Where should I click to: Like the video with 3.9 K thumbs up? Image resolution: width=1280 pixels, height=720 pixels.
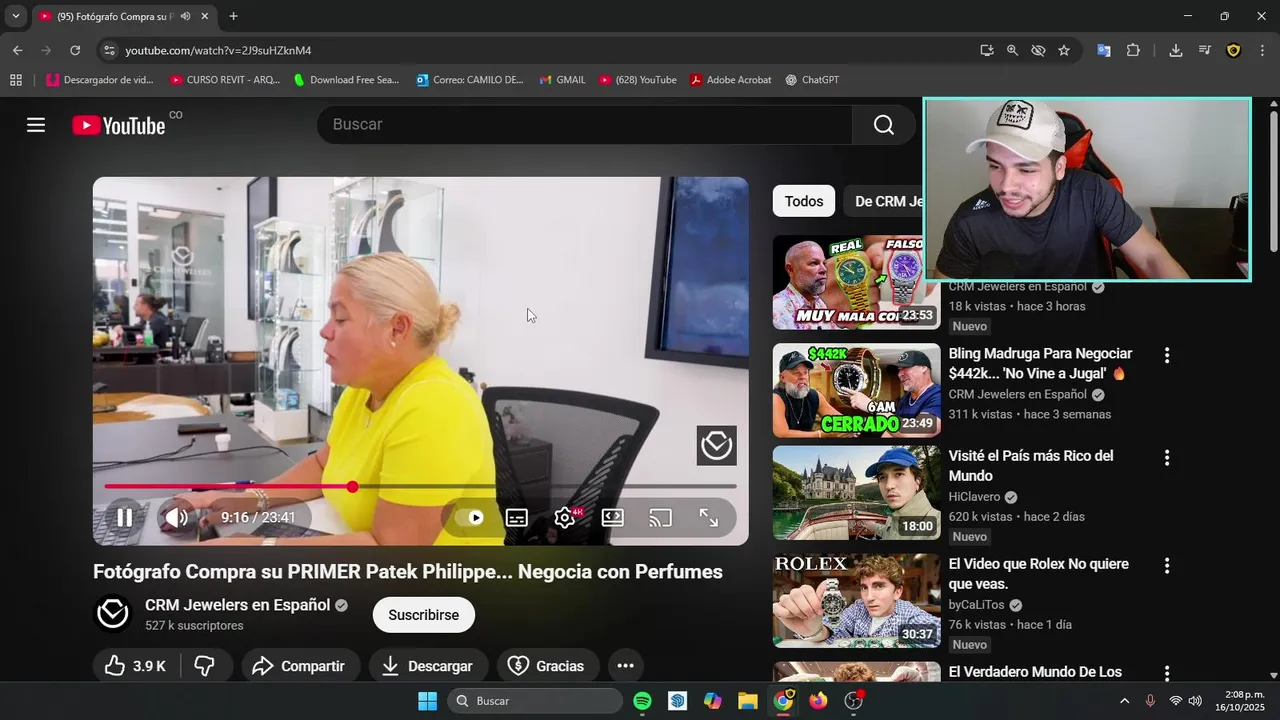[x=135, y=666]
